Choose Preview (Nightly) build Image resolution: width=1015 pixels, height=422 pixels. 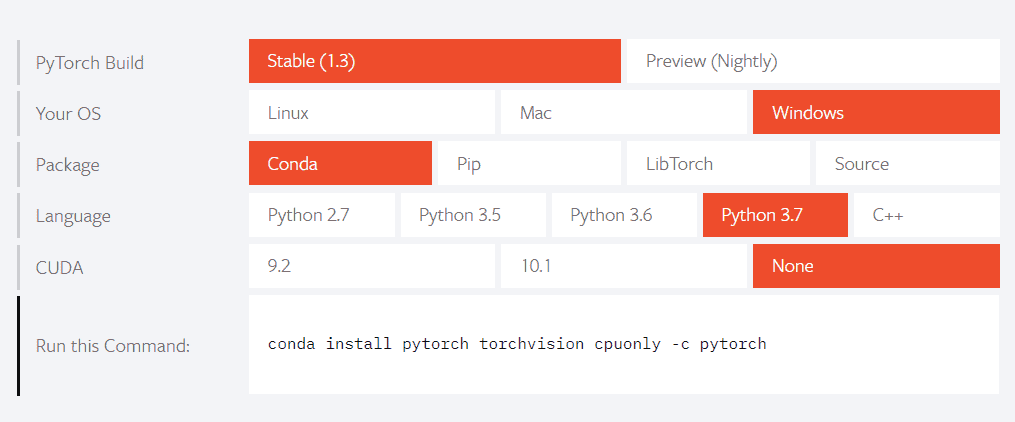[x=813, y=61]
